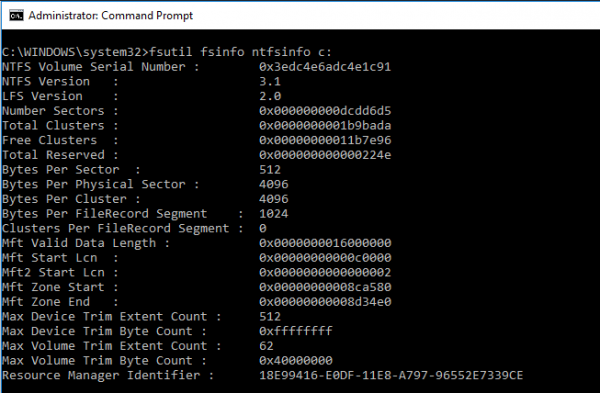Viewport: 600px width, 393px height.
Task: Click the 'Max Volume Trim Extent Count' value 62
Action: [x=266, y=346]
